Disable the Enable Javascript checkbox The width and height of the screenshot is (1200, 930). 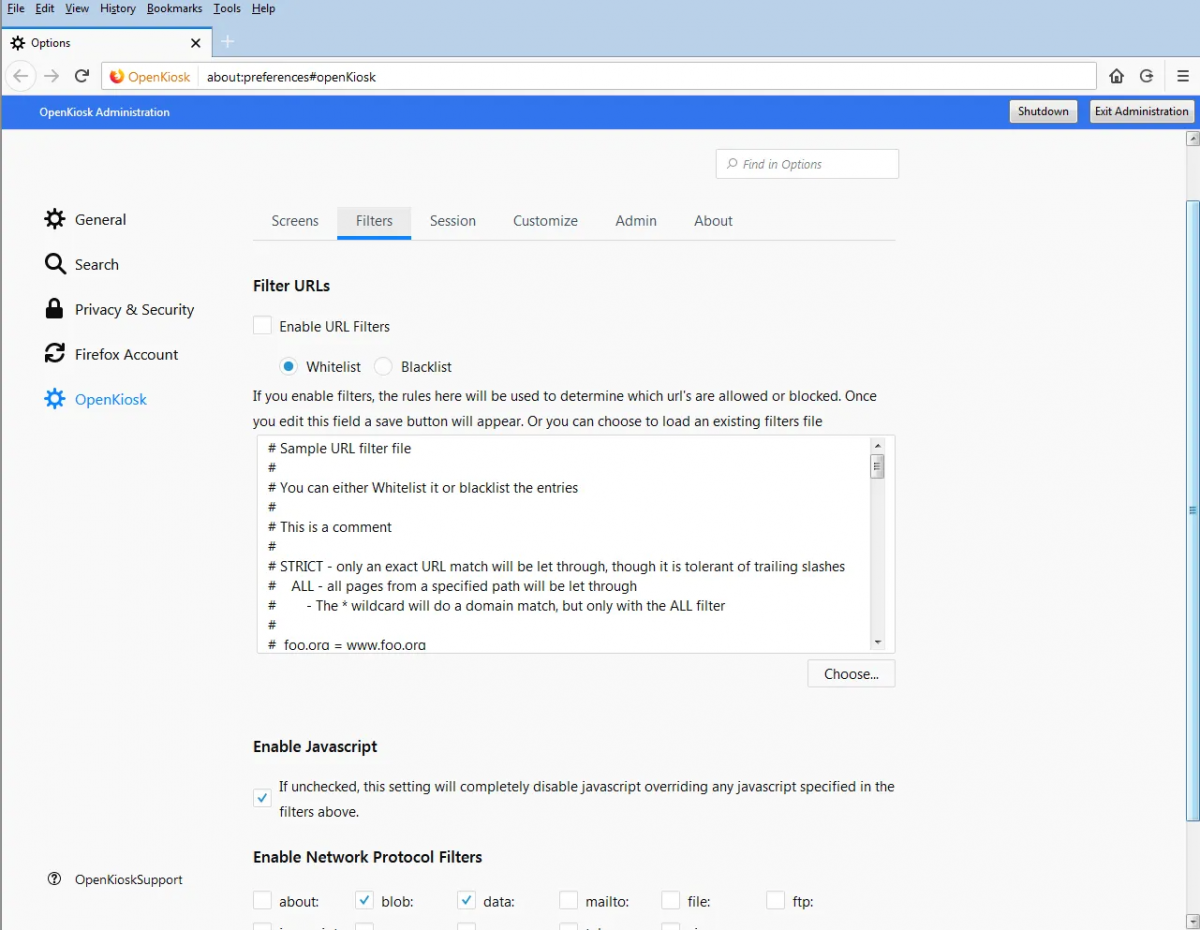point(262,798)
